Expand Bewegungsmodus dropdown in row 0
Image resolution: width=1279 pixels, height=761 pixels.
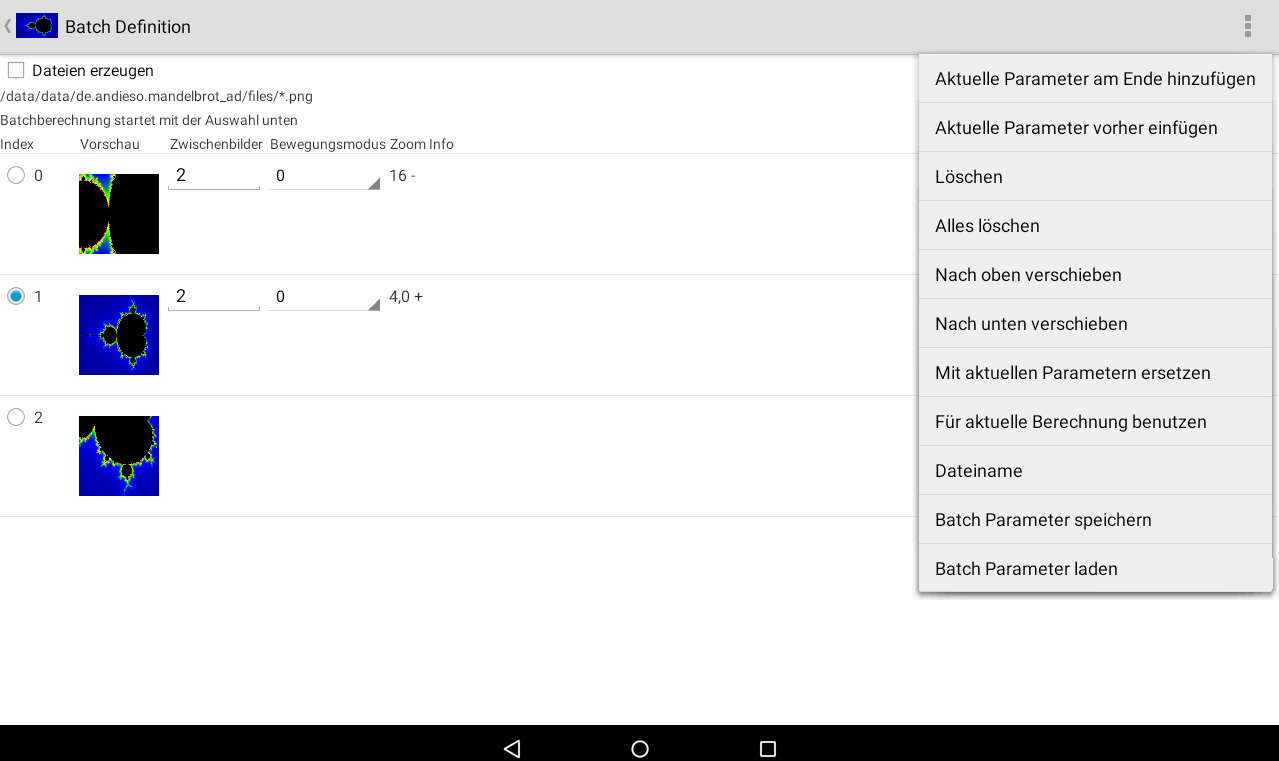click(323, 176)
